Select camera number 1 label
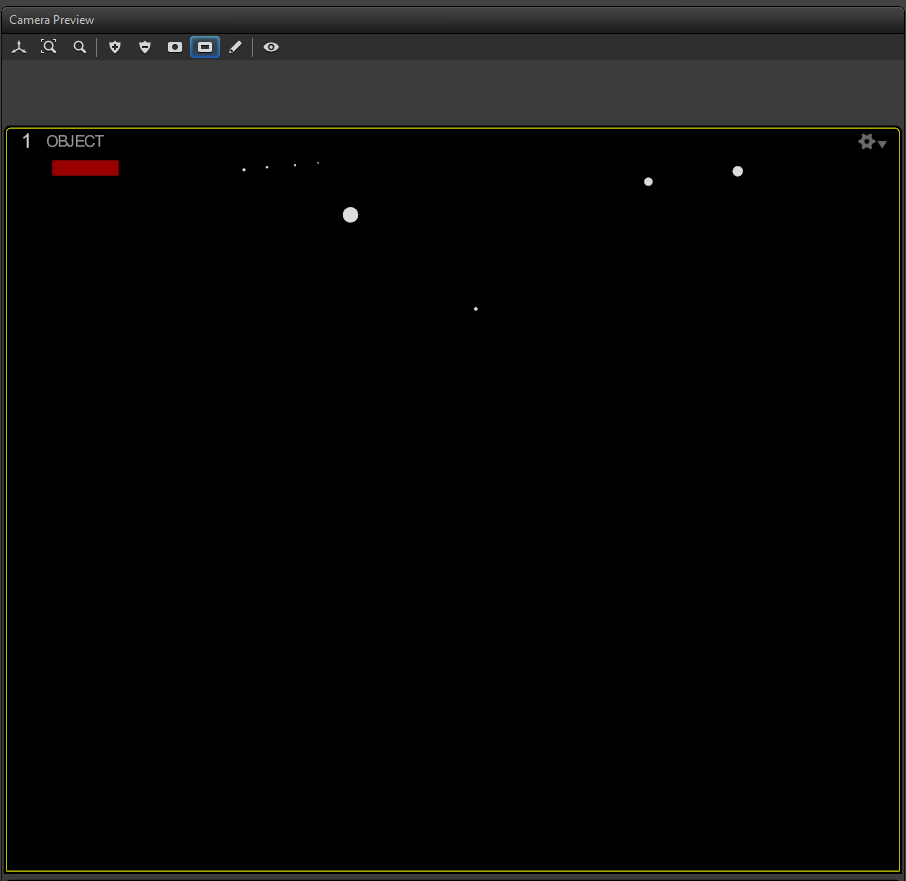The height and width of the screenshot is (881, 906). (27, 142)
